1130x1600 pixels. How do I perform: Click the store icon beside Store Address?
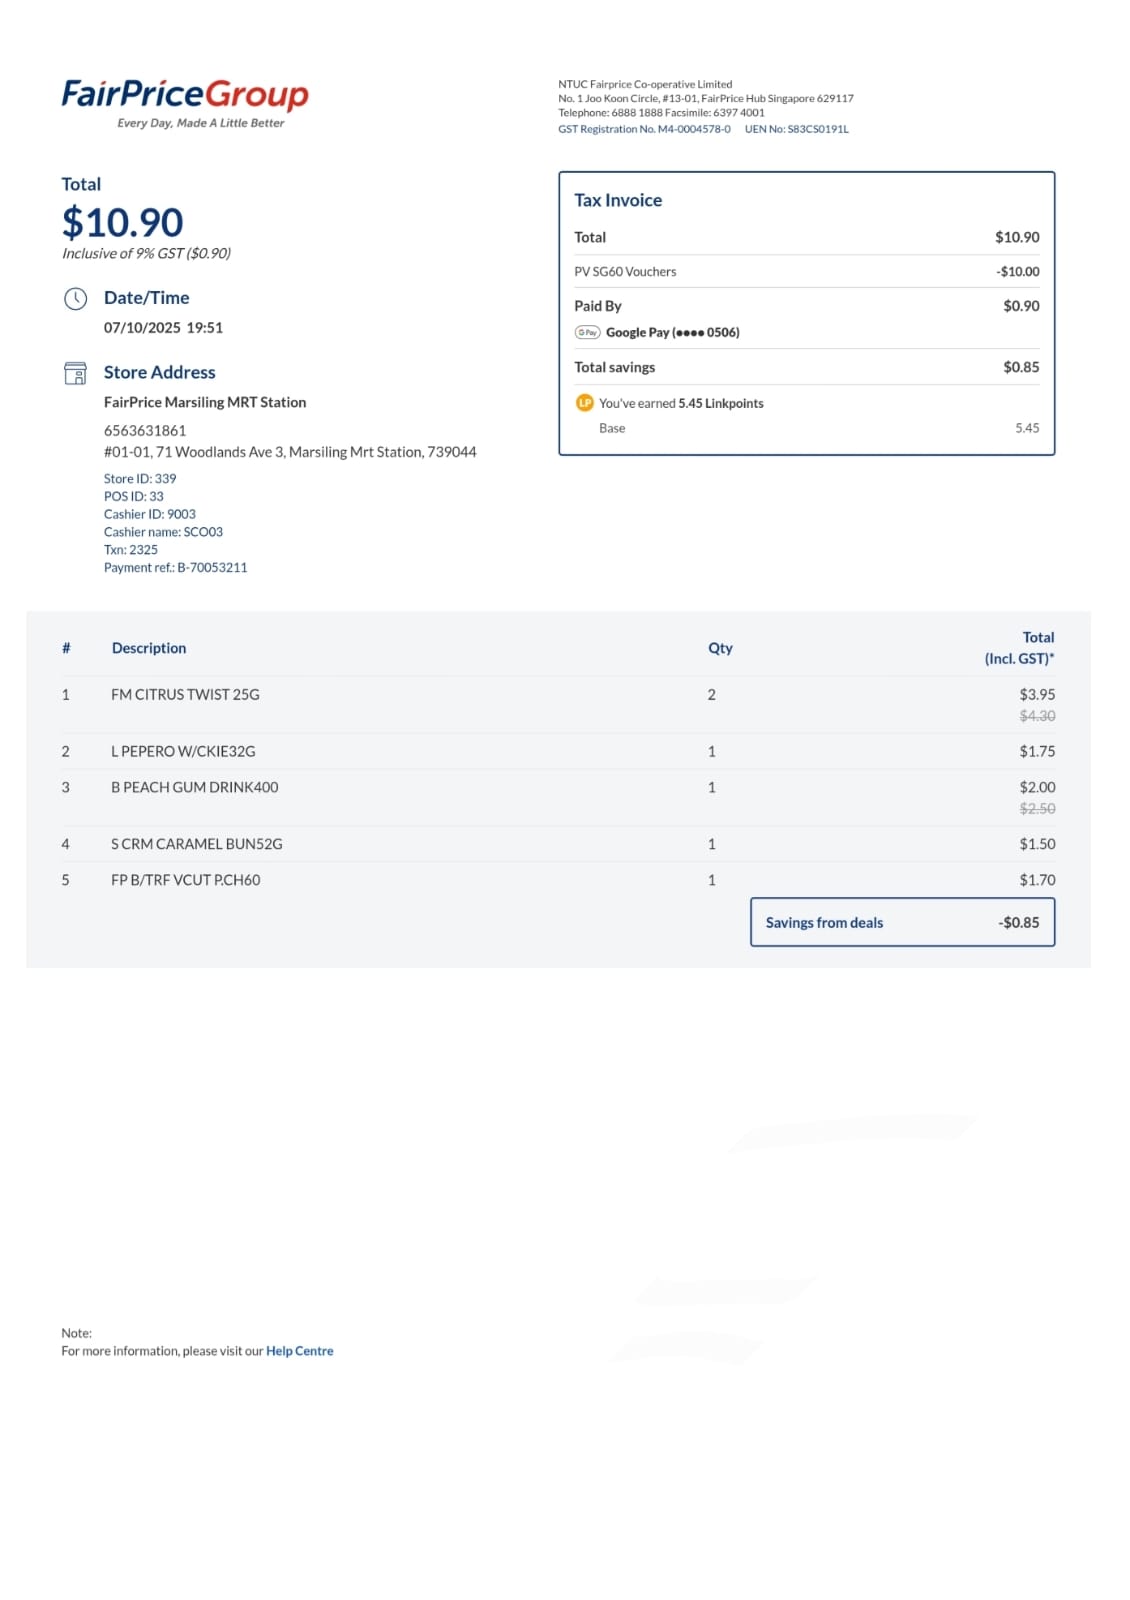pos(75,373)
